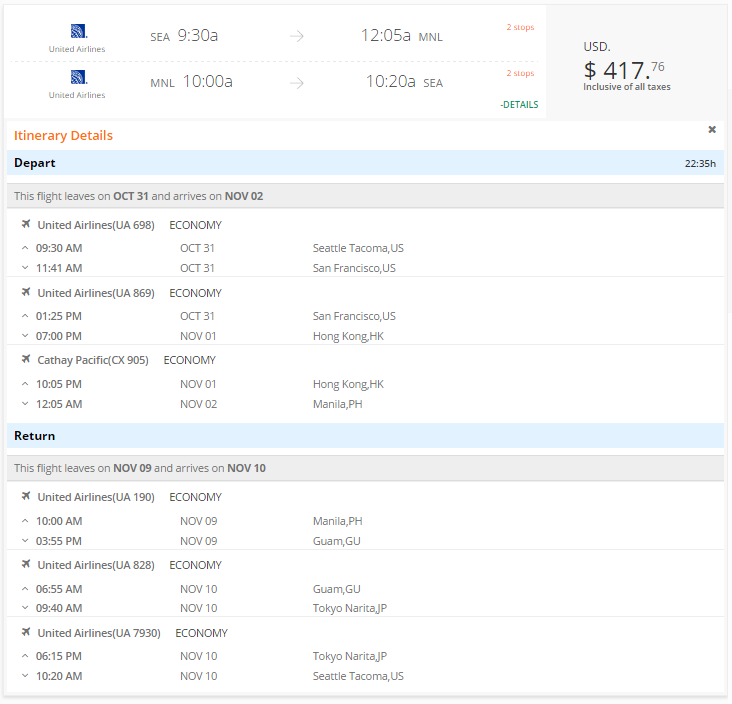Click landing chevron at 09:40 AM Tokyo Narita
732x704 pixels.
click(25, 608)
